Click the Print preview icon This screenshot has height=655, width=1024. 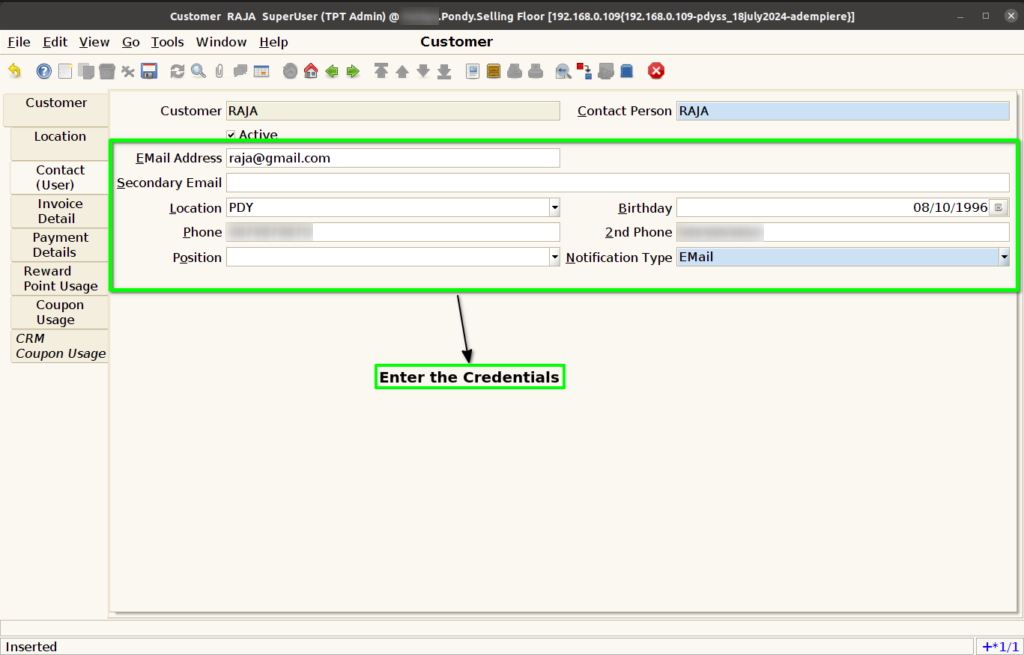click(515, 71)
